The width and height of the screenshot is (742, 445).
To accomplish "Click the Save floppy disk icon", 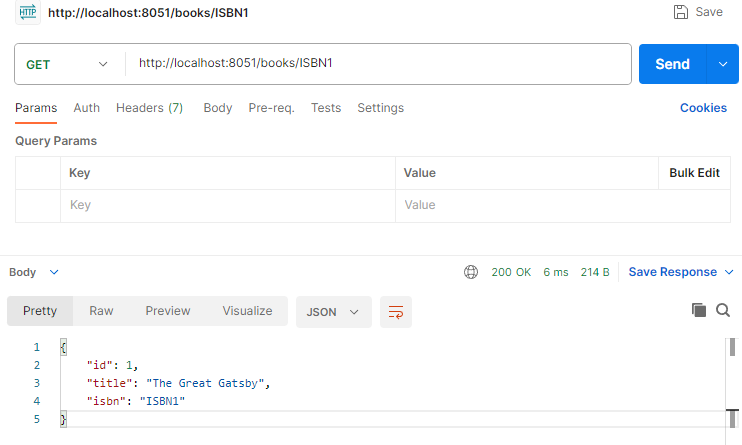I will point(680,12).
